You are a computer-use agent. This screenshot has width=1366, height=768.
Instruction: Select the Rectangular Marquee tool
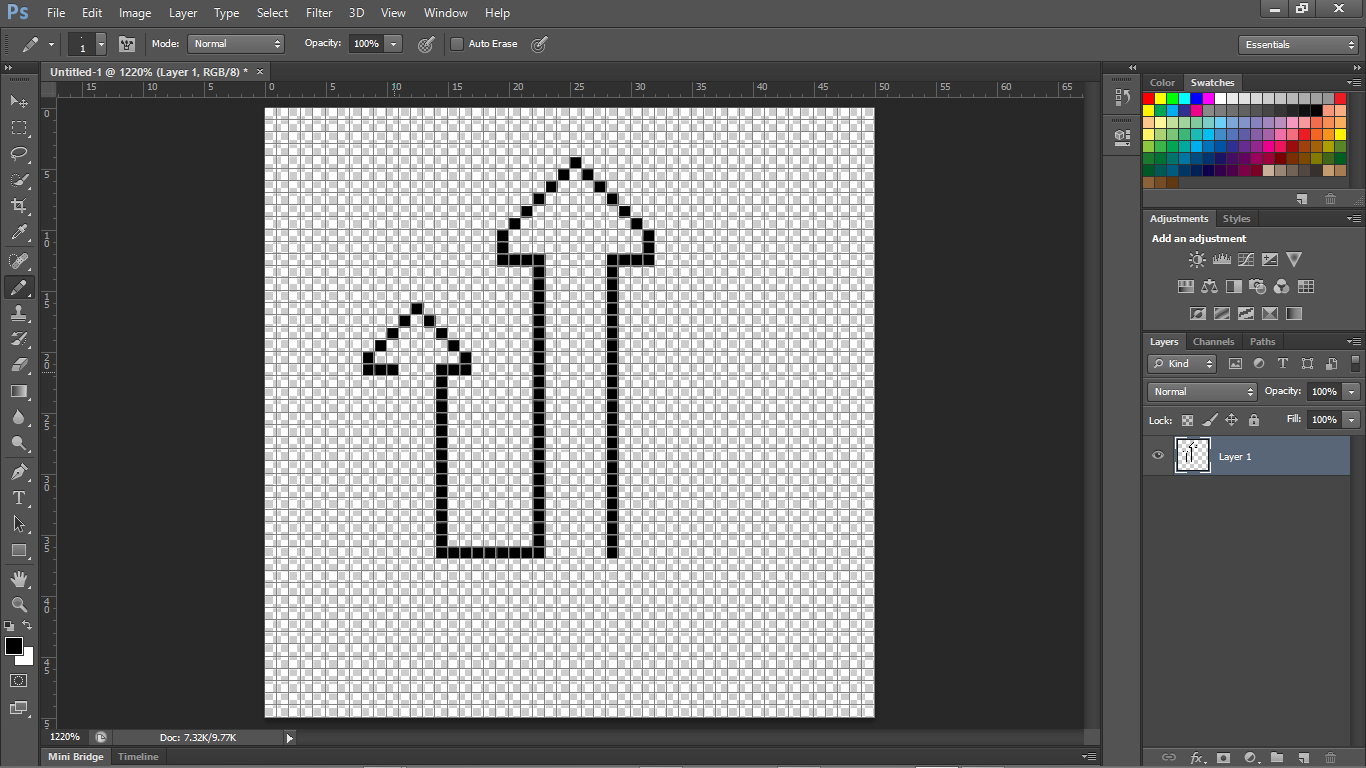tap(19, 128)
